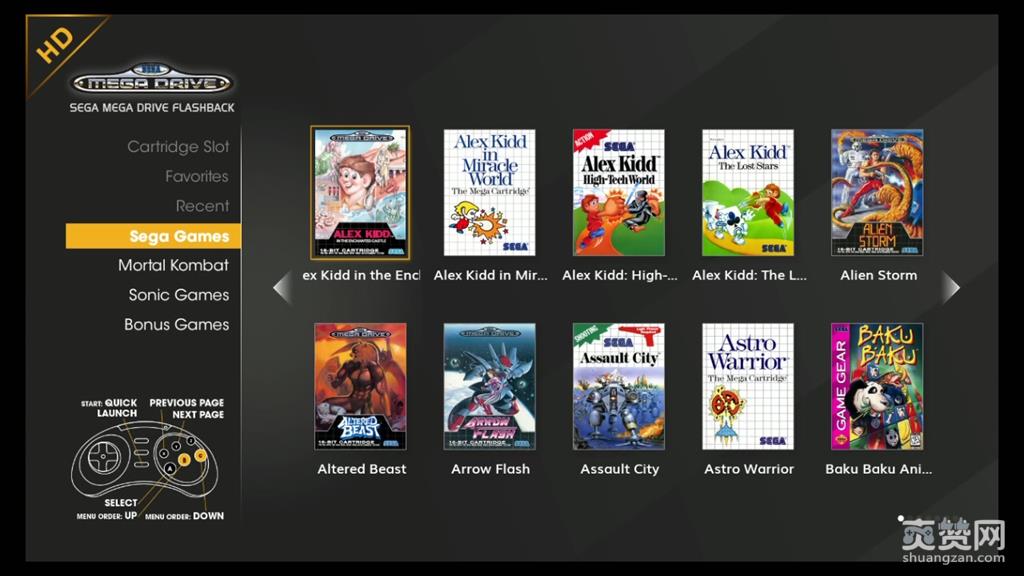1024x576 pixels.
Task: Open the Cartridge Slot menu item
Action: pos(178,147)
